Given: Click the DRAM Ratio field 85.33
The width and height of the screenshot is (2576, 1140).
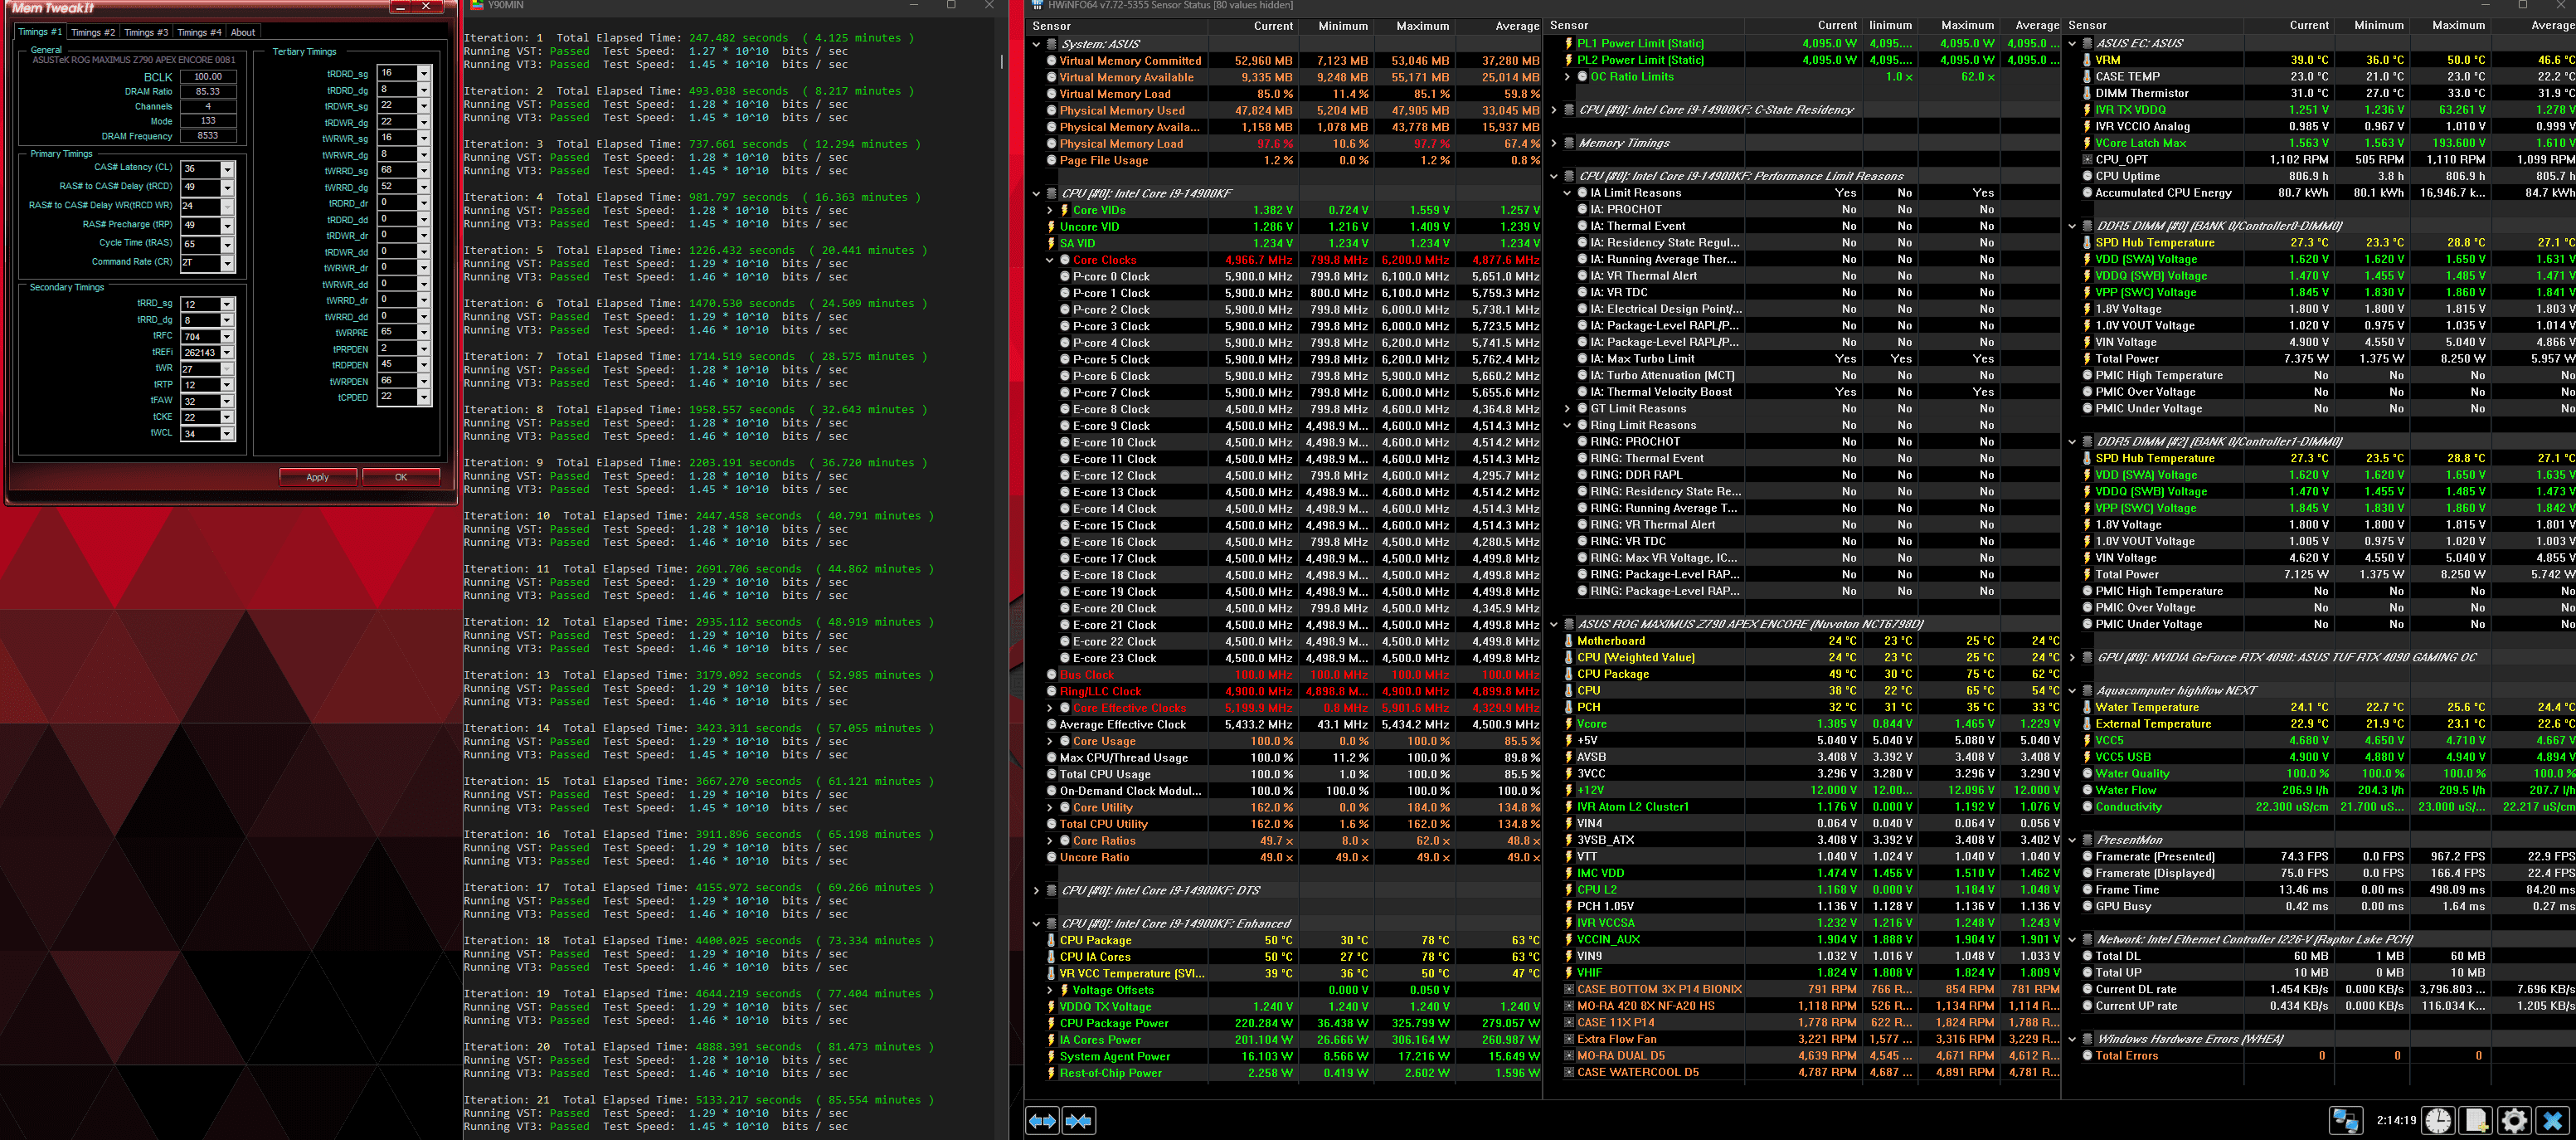Looking at the screenshot, I should (x=208, y=91).
